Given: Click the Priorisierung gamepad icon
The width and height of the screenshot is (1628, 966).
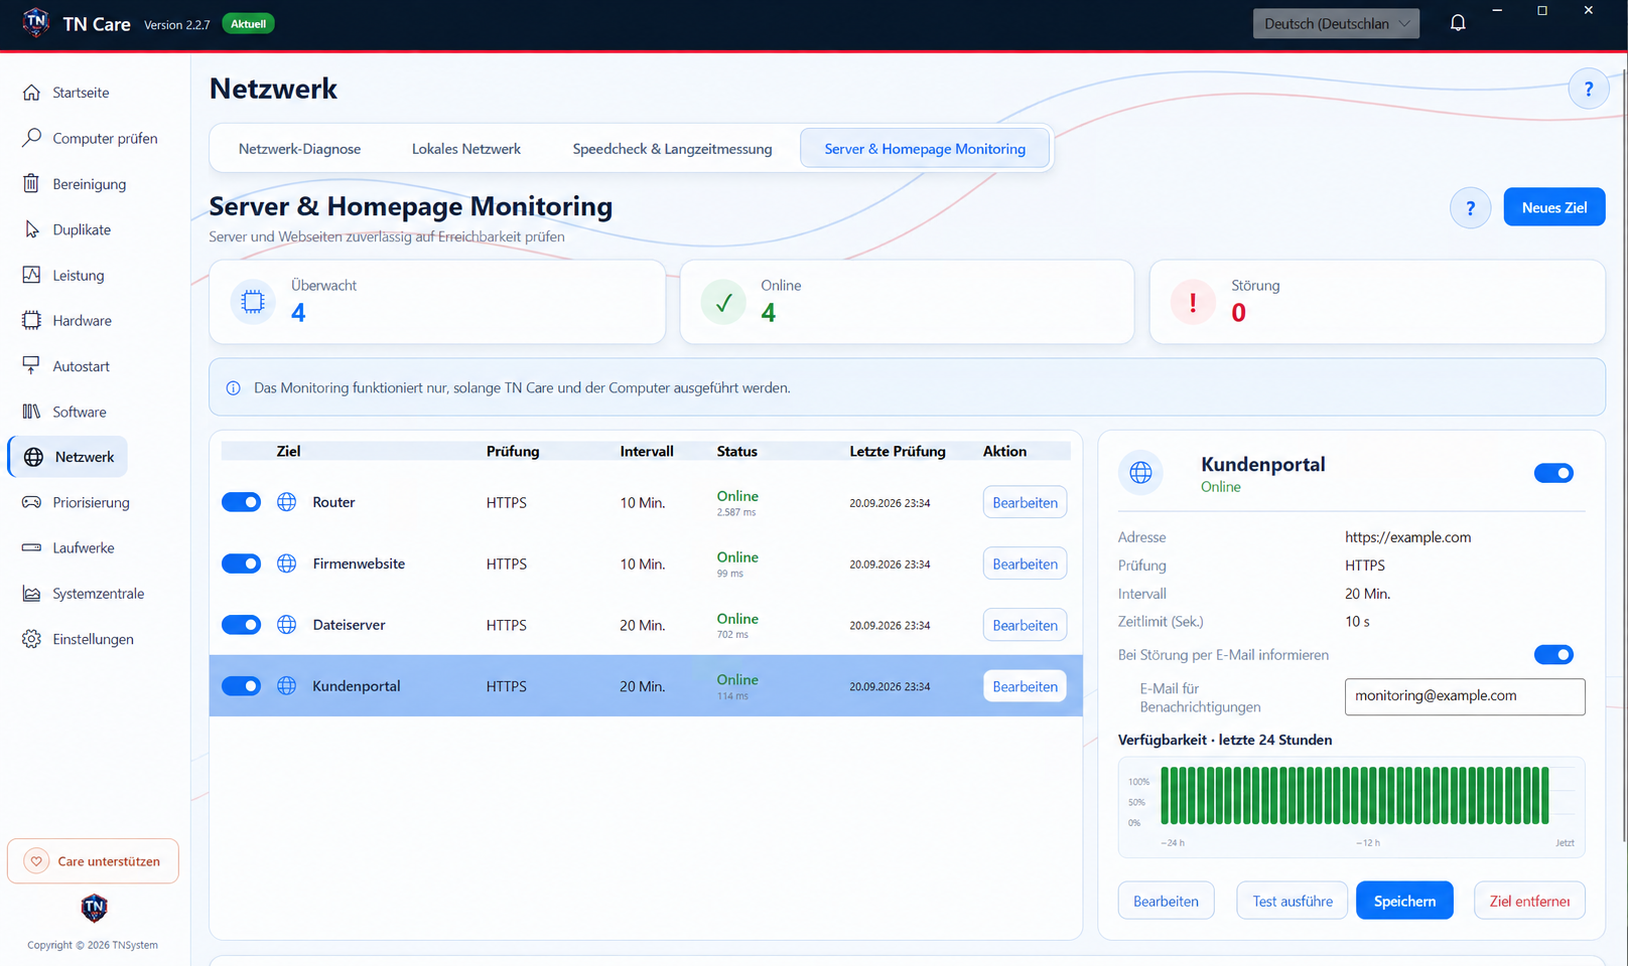Looking at the screenshot, I should click(32, 502).
